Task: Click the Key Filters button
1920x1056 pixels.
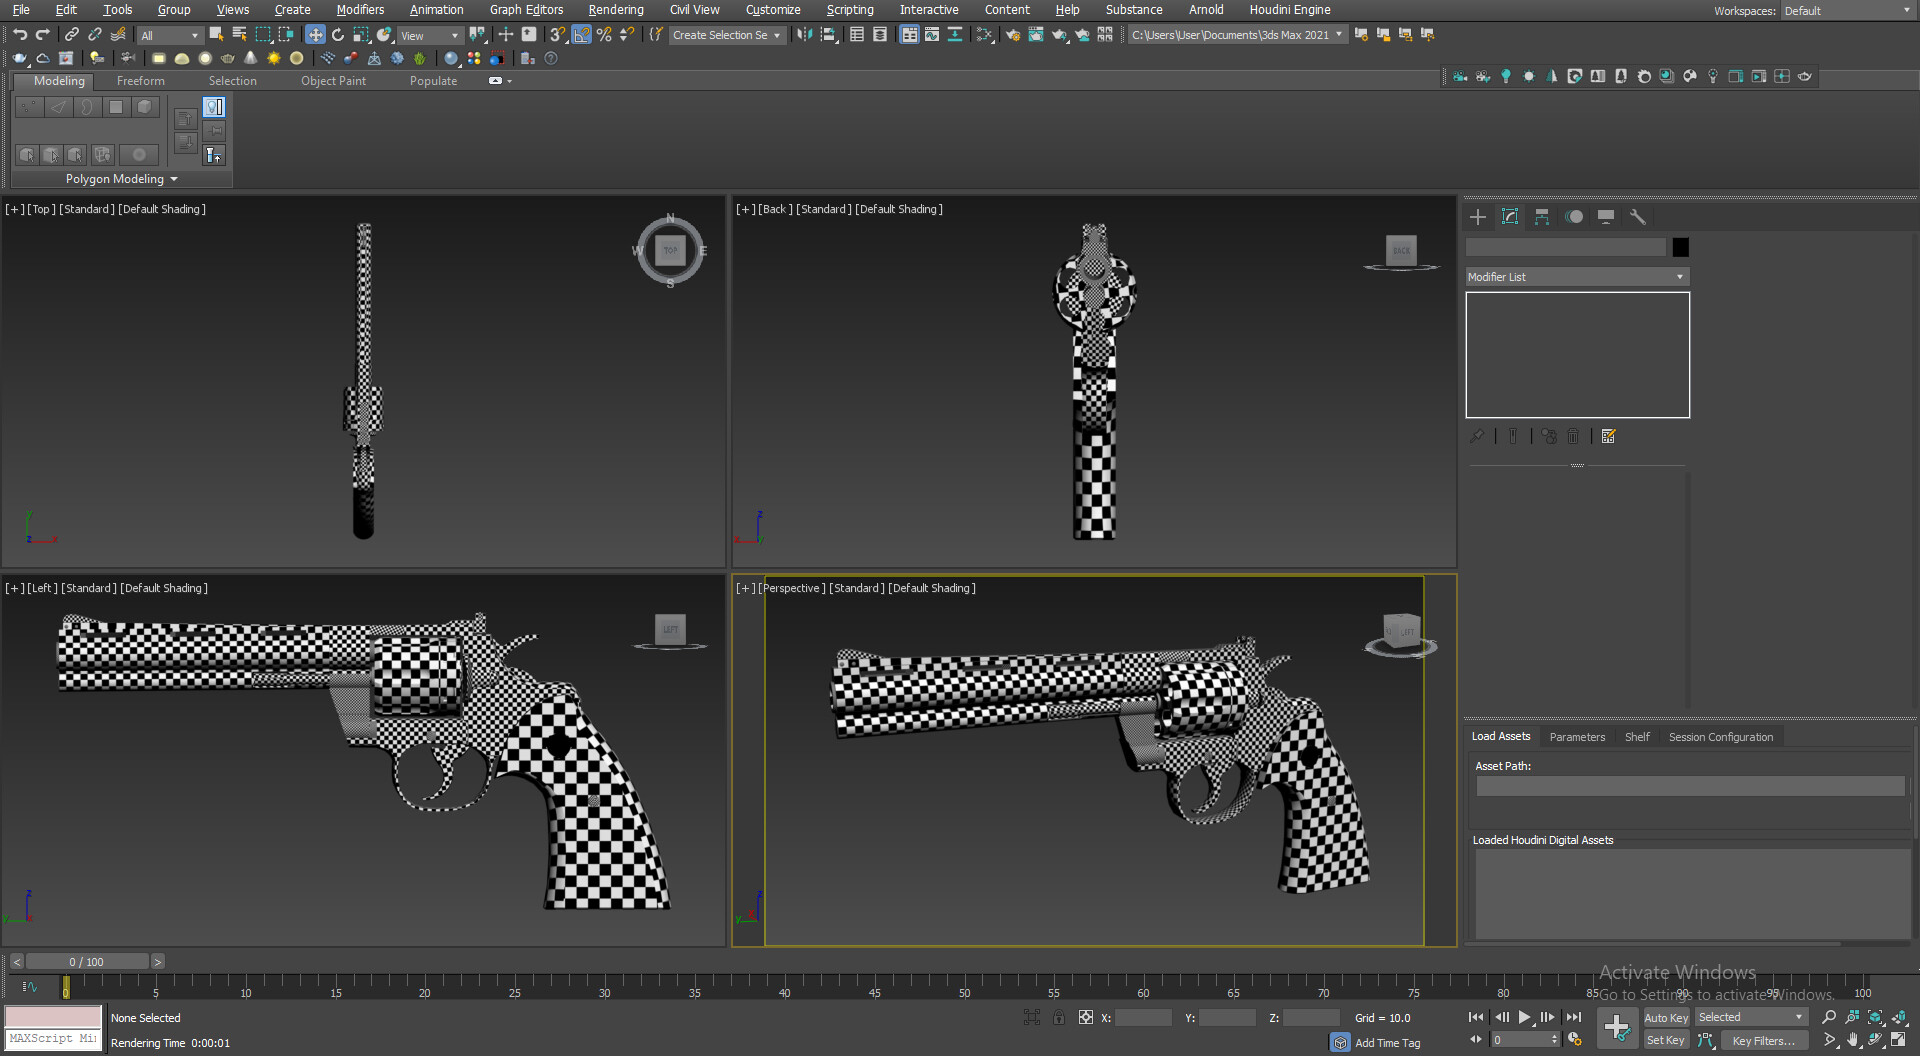Action: click(1763, 1040)
